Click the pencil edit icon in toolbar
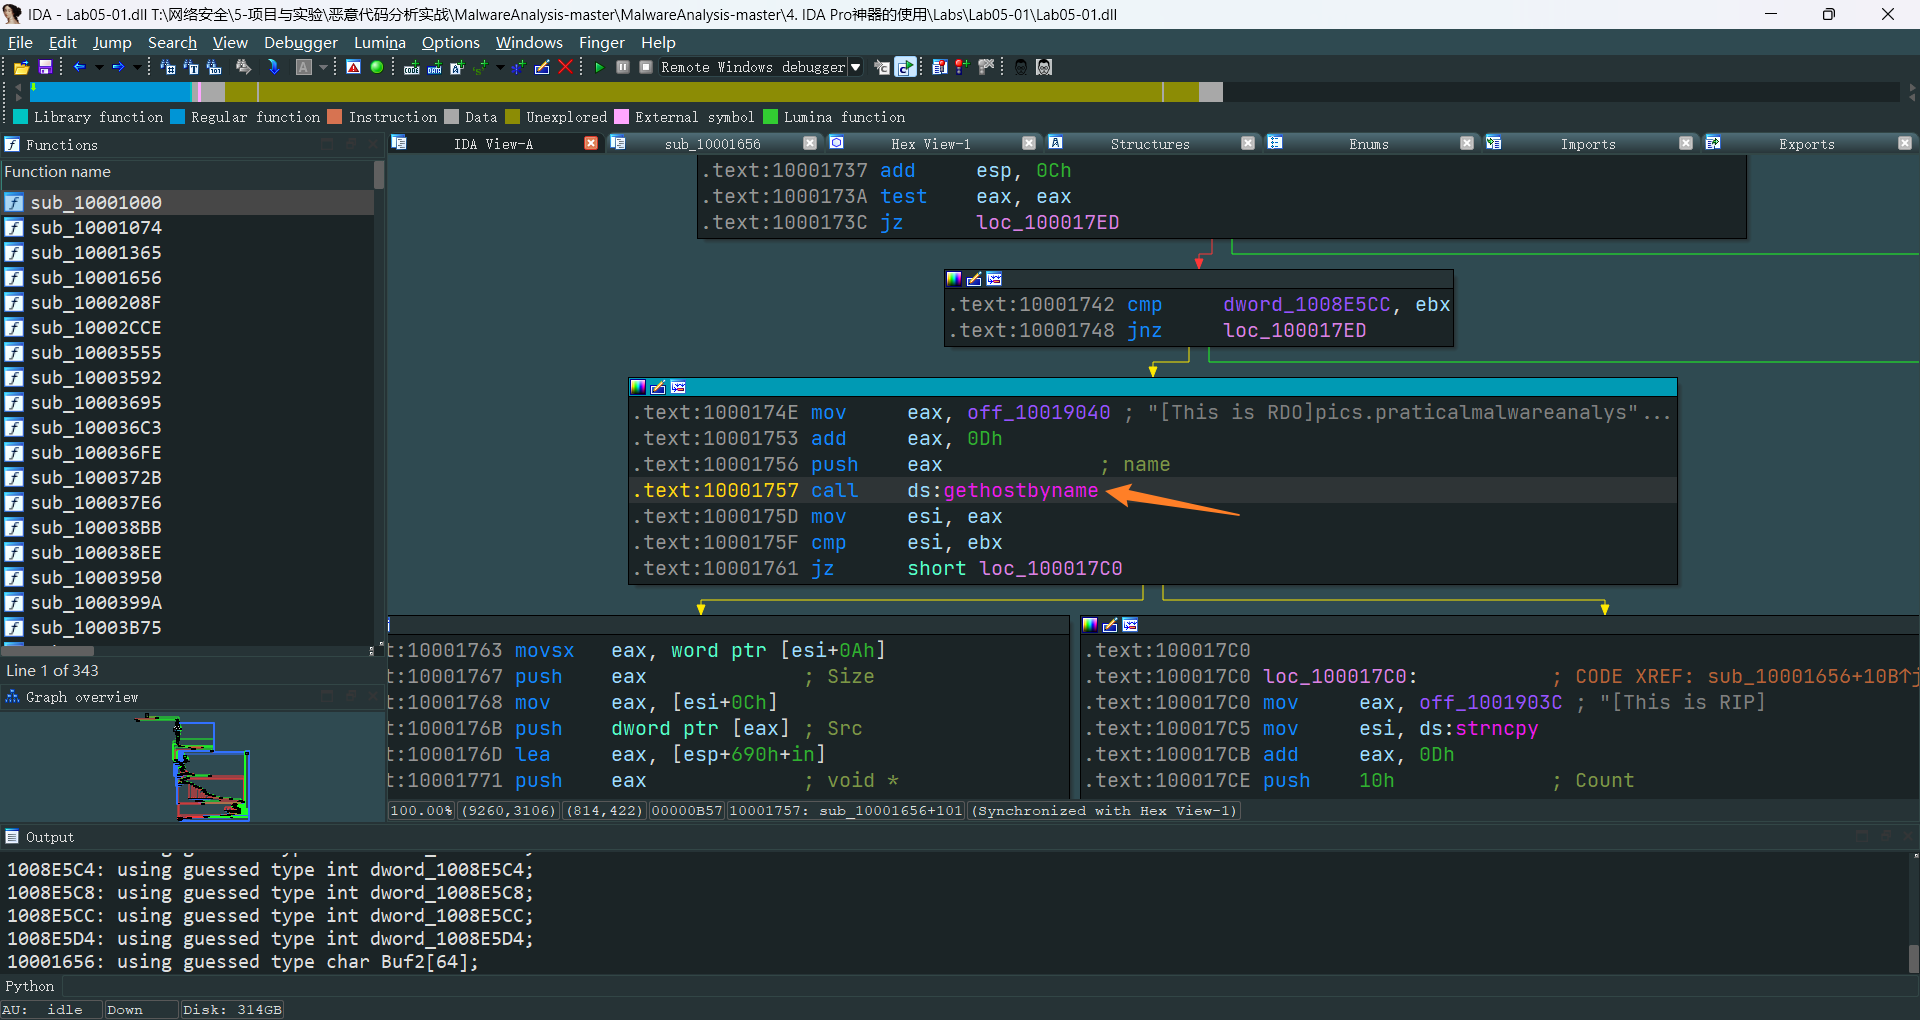 coord(542,67)
